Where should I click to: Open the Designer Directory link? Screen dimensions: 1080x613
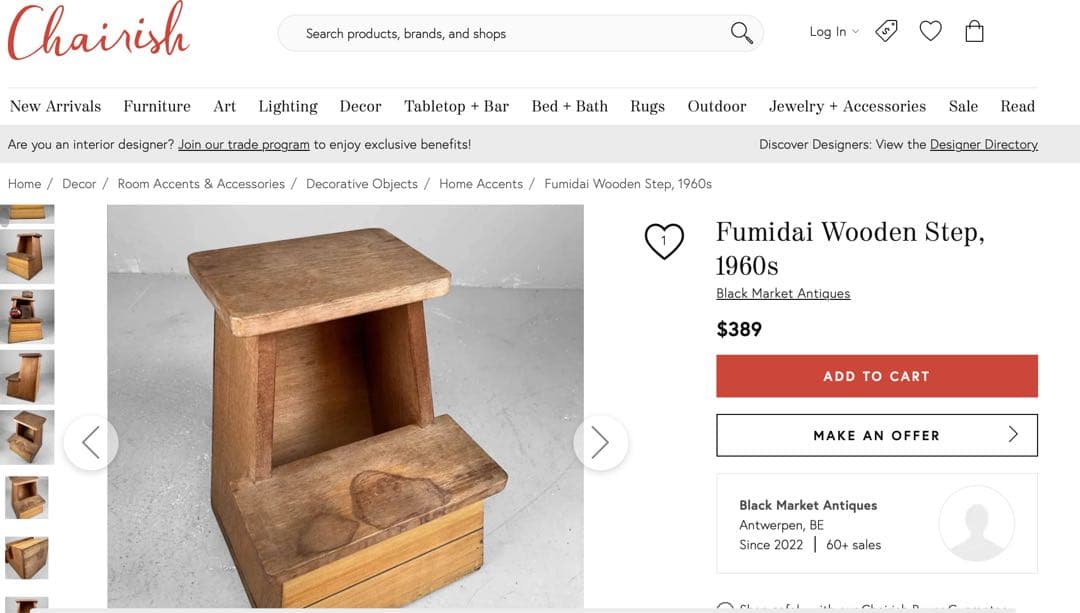[x=983, y=144]
